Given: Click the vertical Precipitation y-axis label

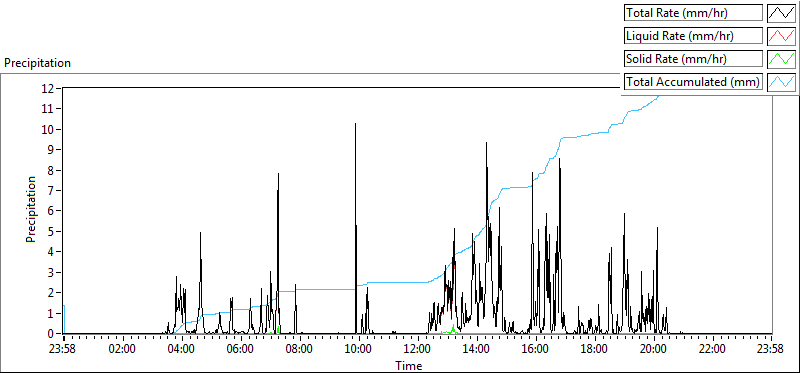Looking at the screenshot, I should (31, 210).
